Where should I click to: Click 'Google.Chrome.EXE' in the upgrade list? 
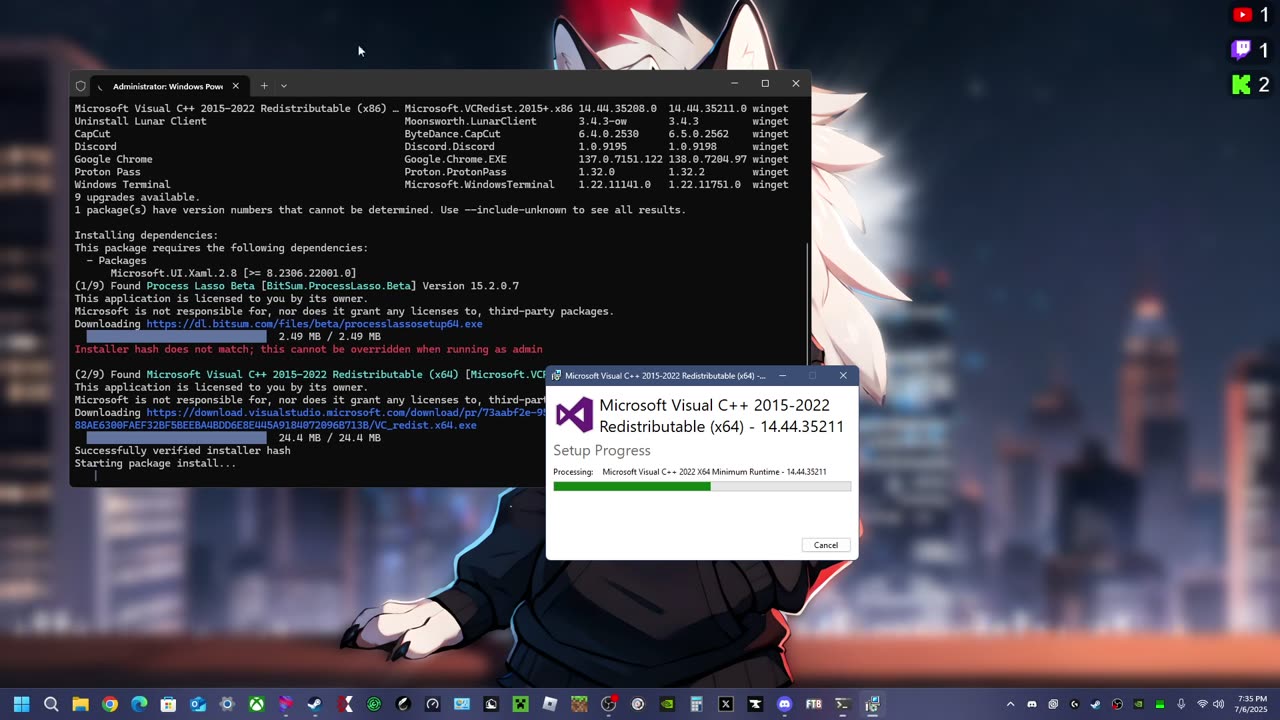point(455,159)
